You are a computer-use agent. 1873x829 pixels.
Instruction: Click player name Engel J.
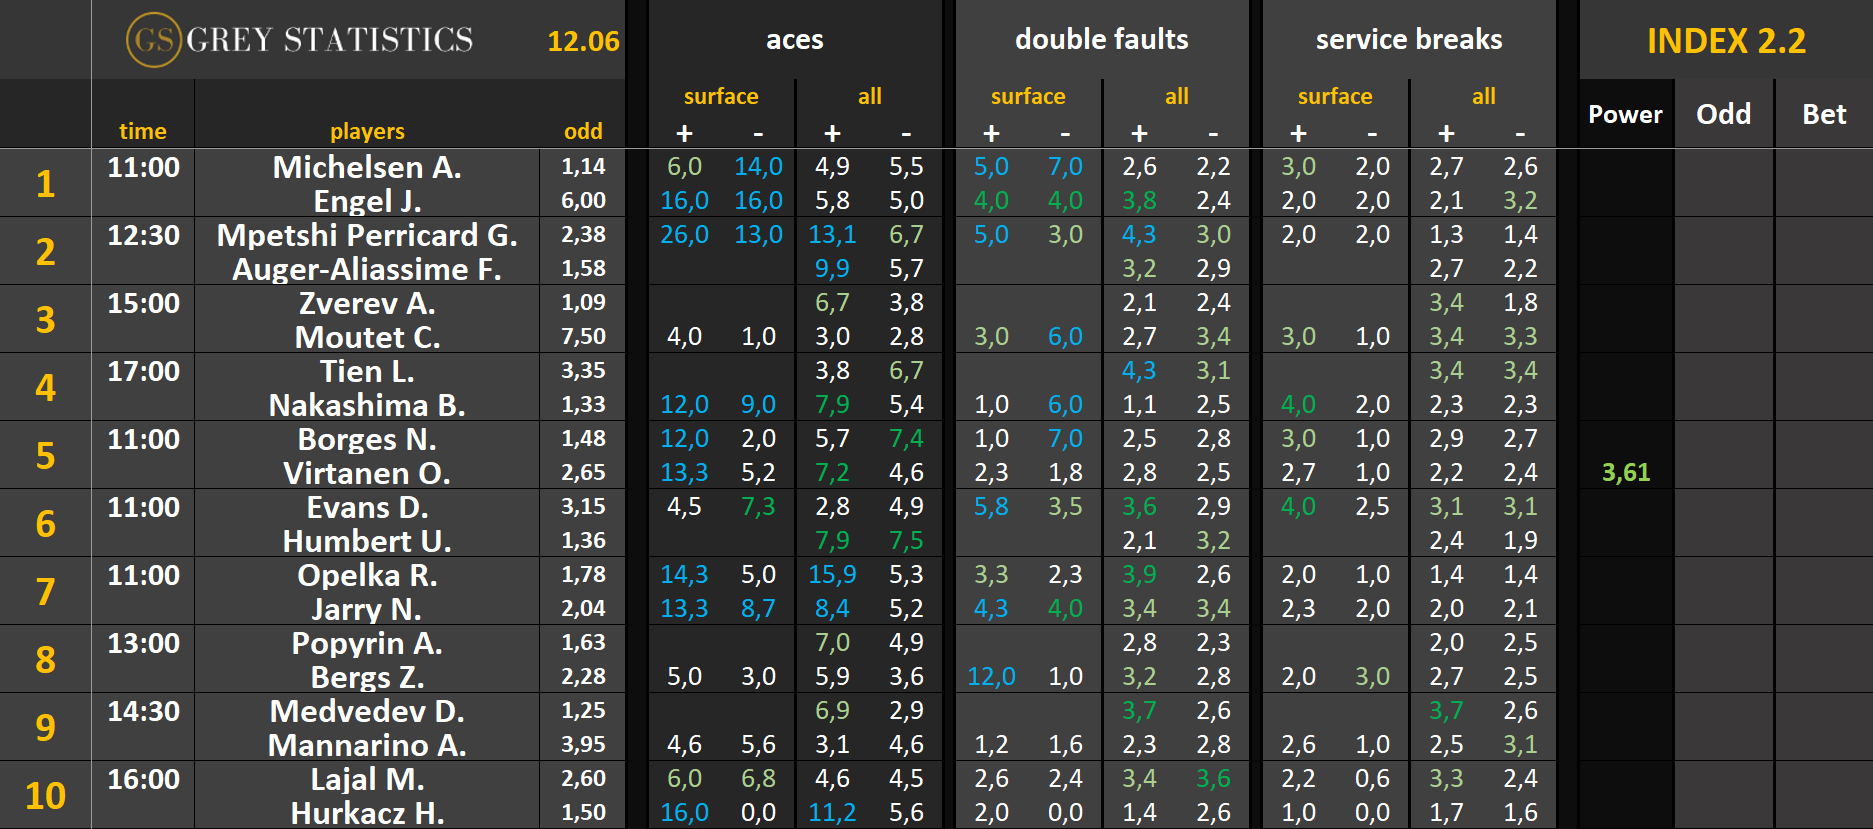pyautogui.click(x=367, y=201)
